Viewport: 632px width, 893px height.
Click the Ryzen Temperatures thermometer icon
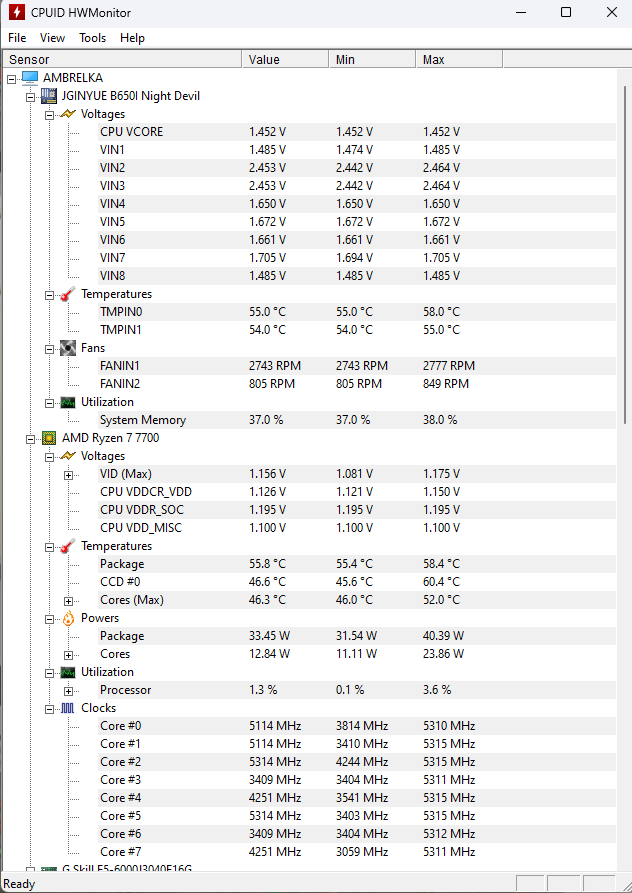point(68,546)
